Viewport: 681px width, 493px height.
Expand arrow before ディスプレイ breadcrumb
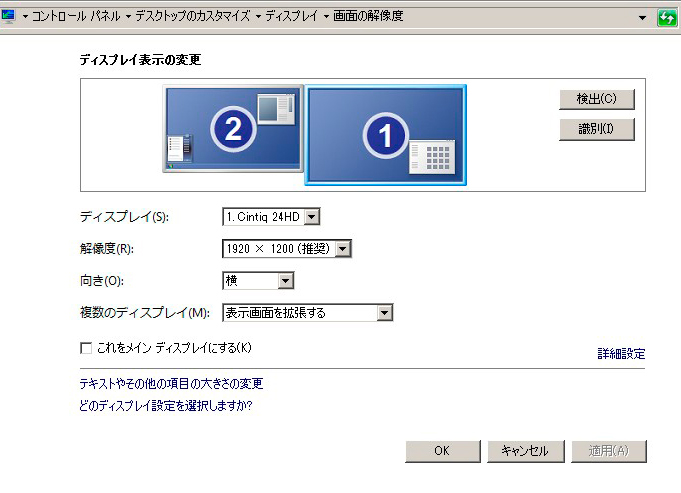[x=258, y=17]
